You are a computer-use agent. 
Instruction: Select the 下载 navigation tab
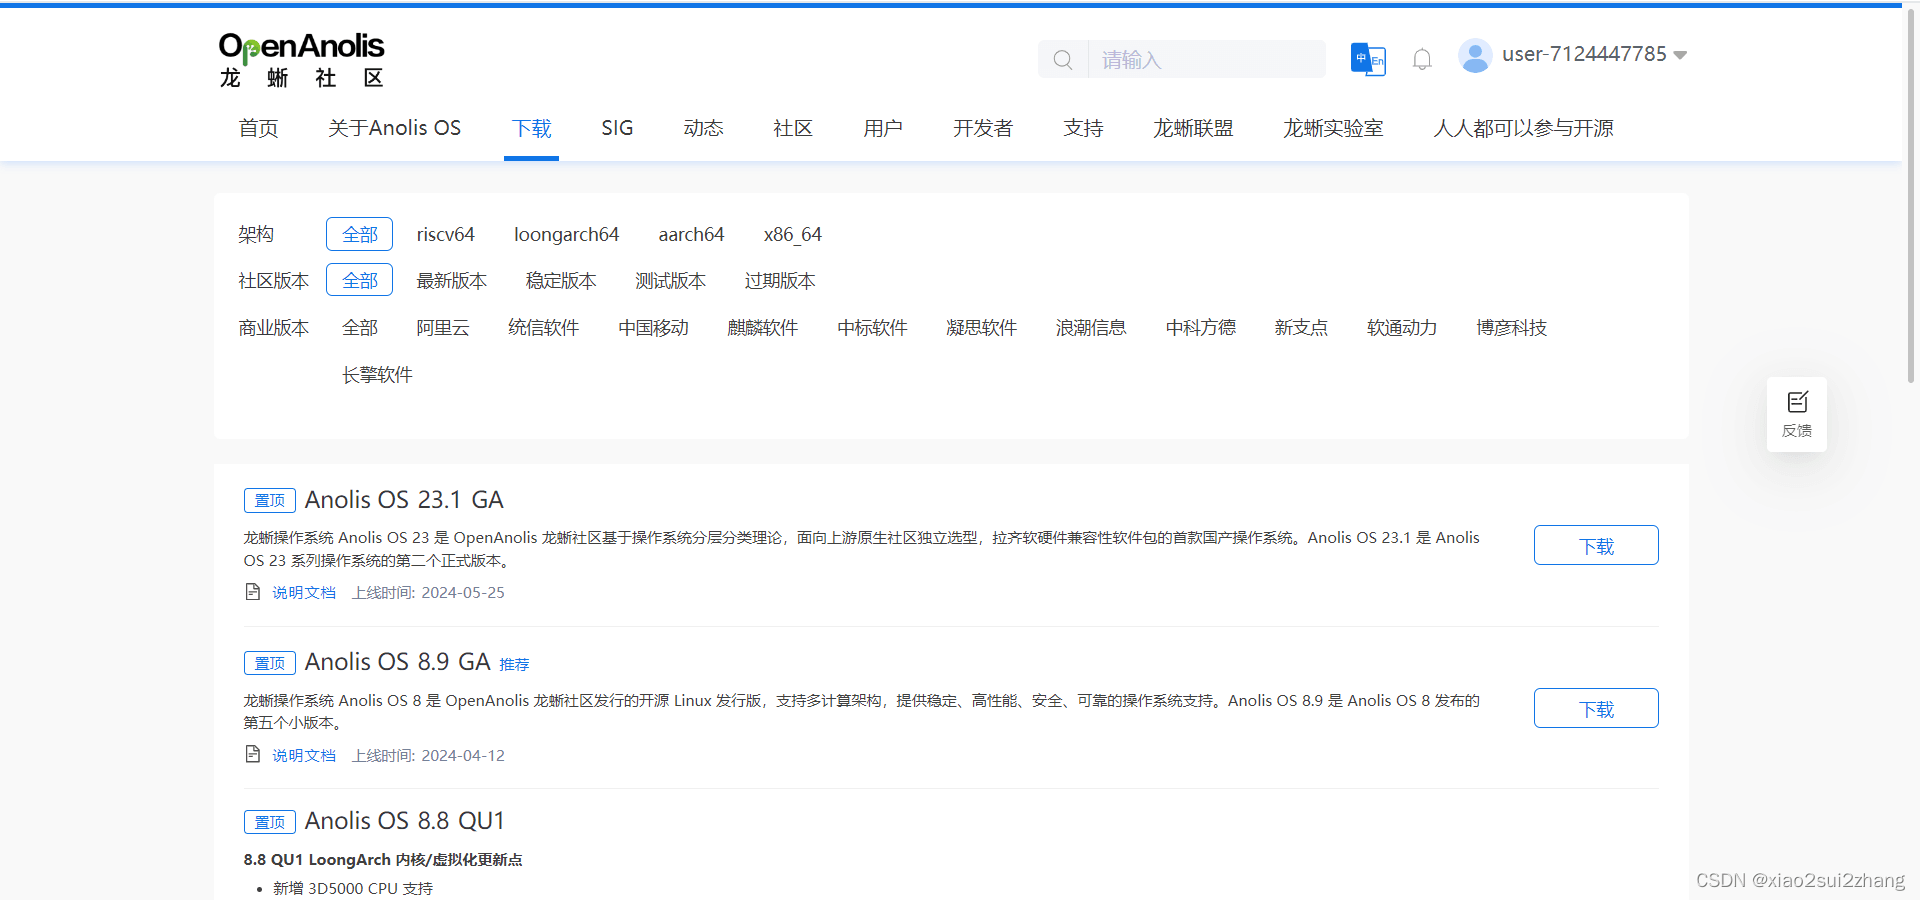point(531,128)
